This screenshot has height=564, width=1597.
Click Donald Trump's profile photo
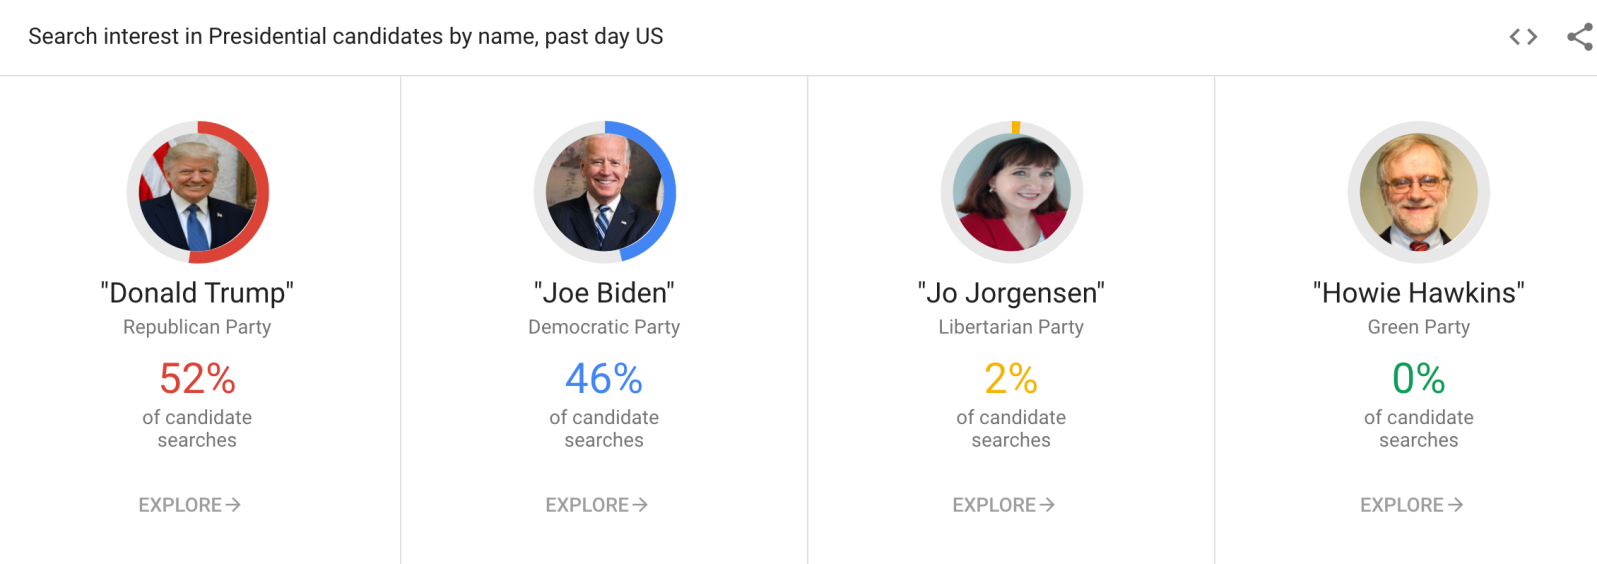tap(197, 192)
